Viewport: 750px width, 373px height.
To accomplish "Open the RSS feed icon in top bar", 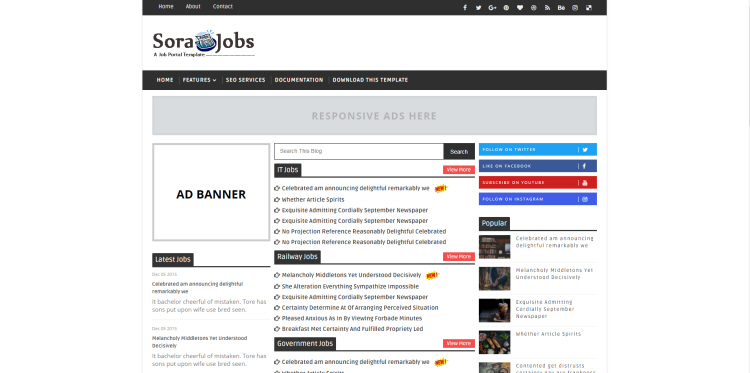I will [547, 8].
